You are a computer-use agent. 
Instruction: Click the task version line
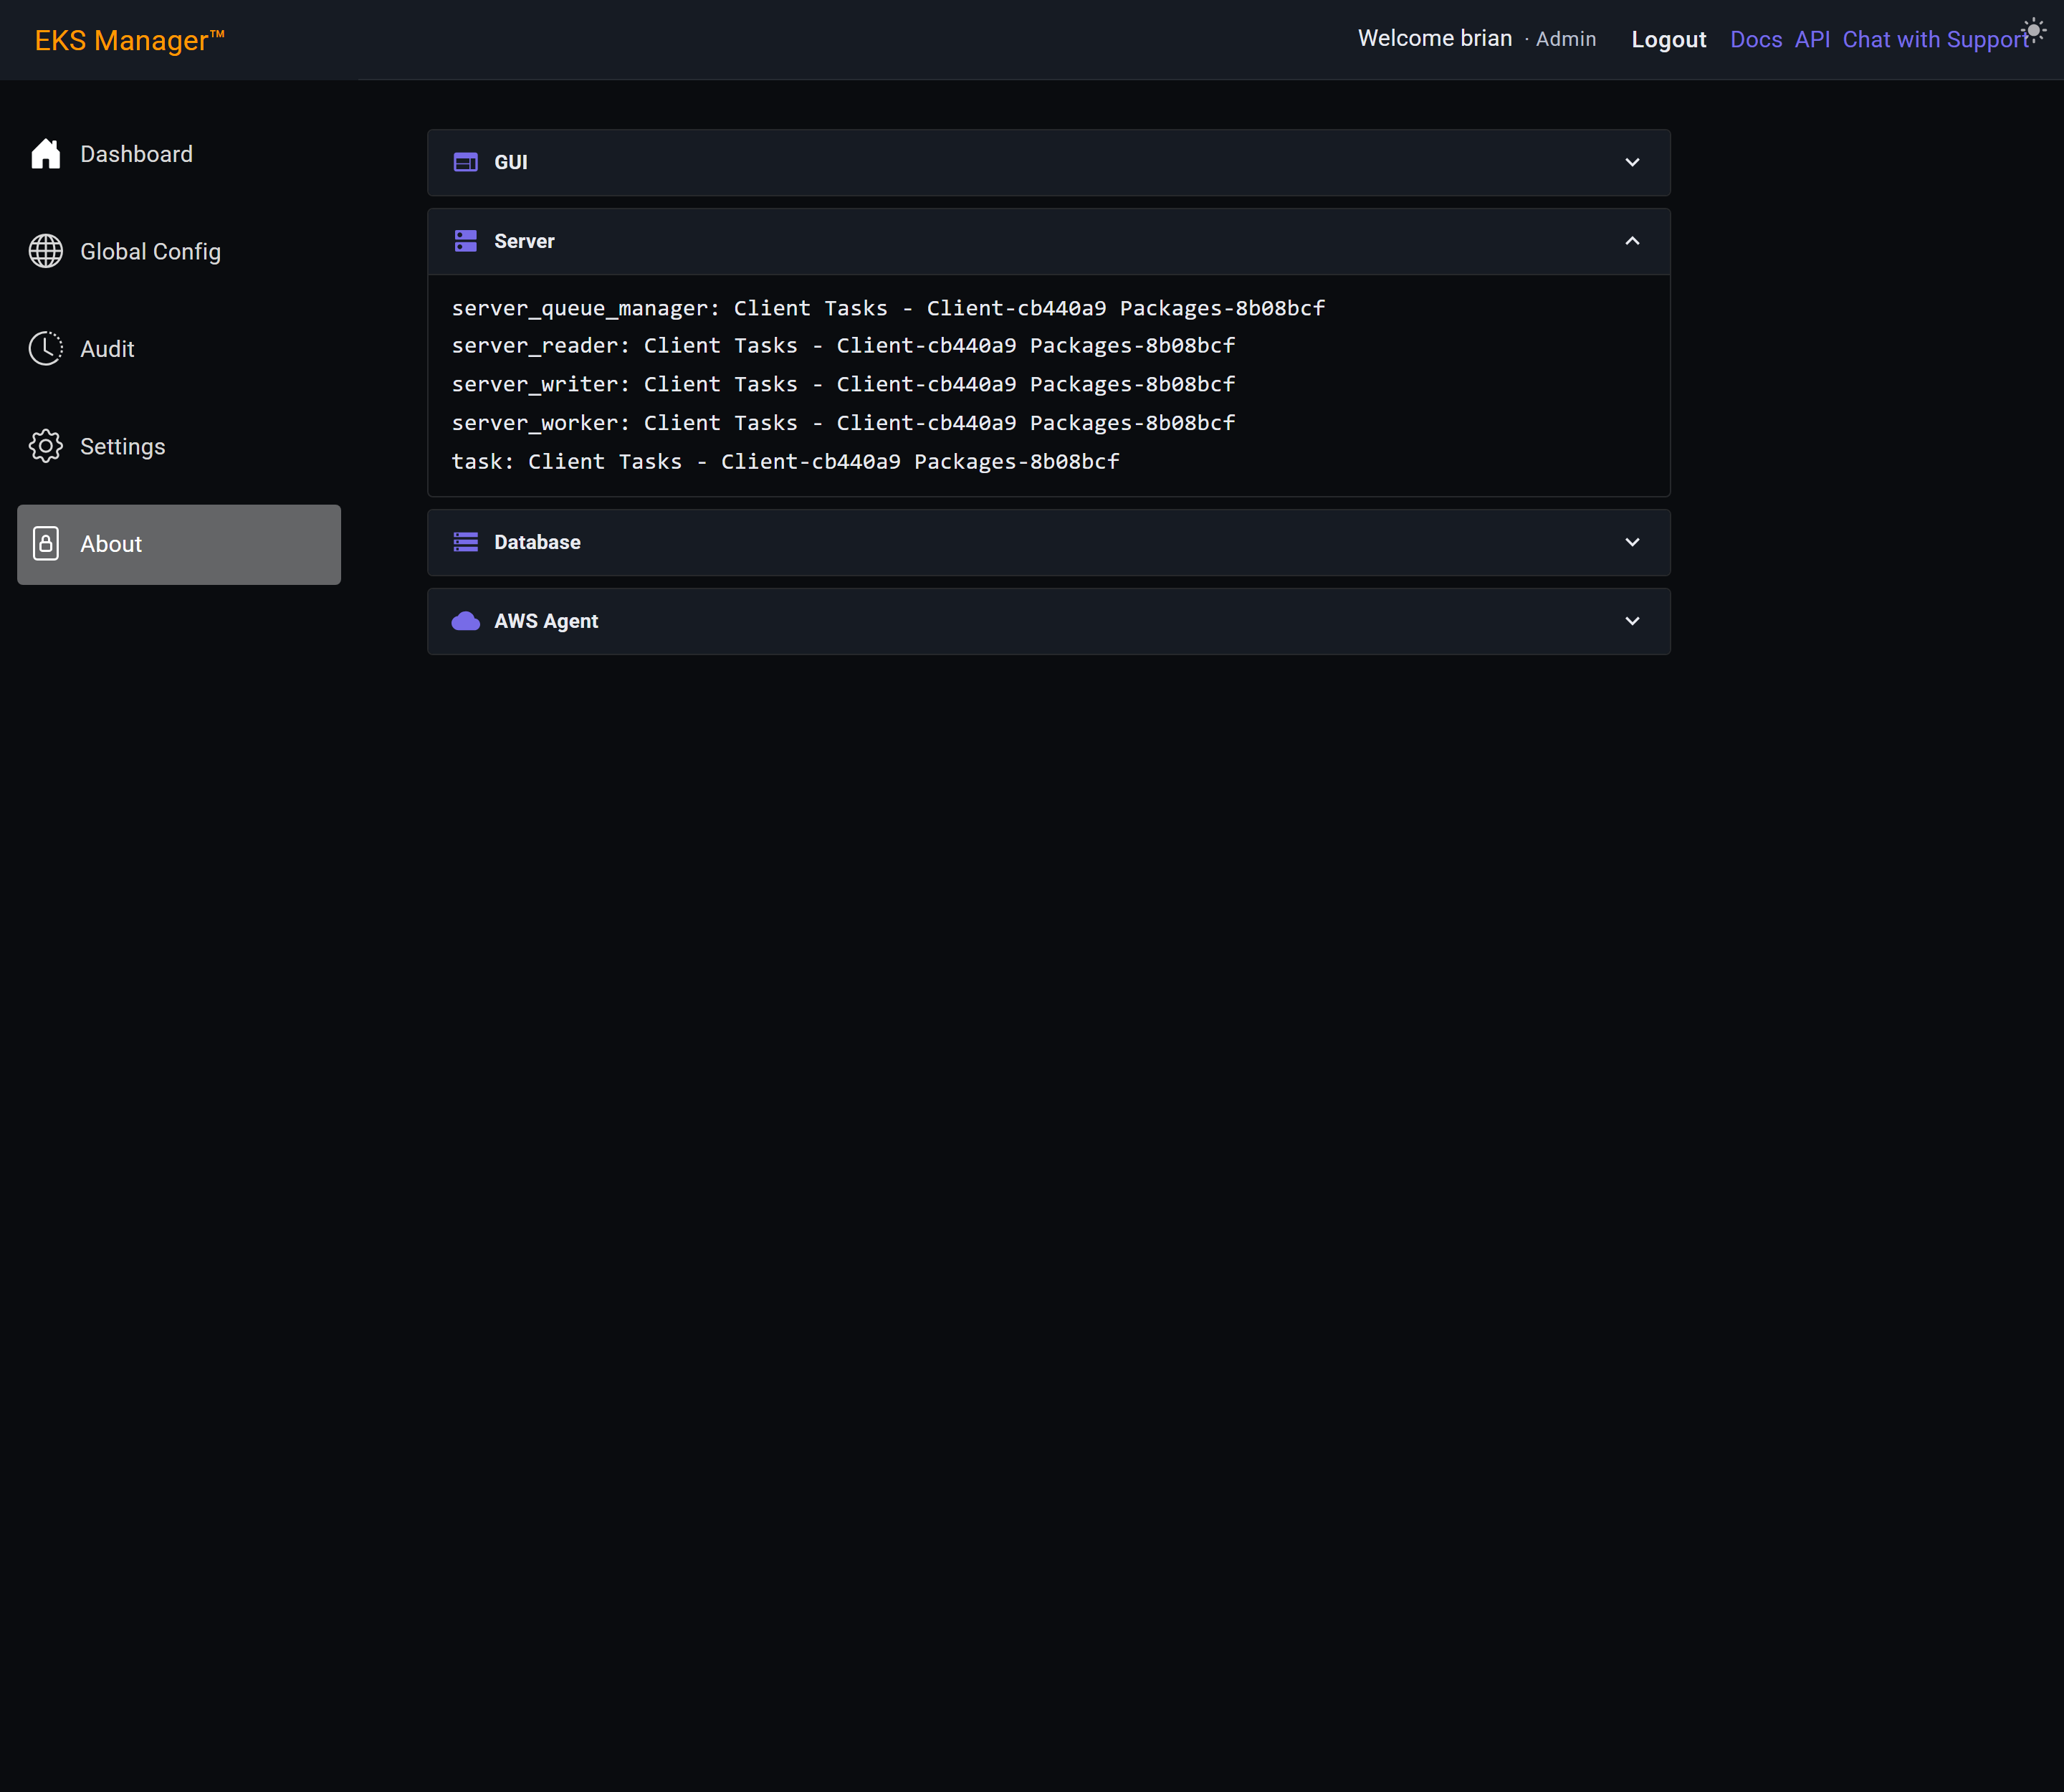(785, 461)
